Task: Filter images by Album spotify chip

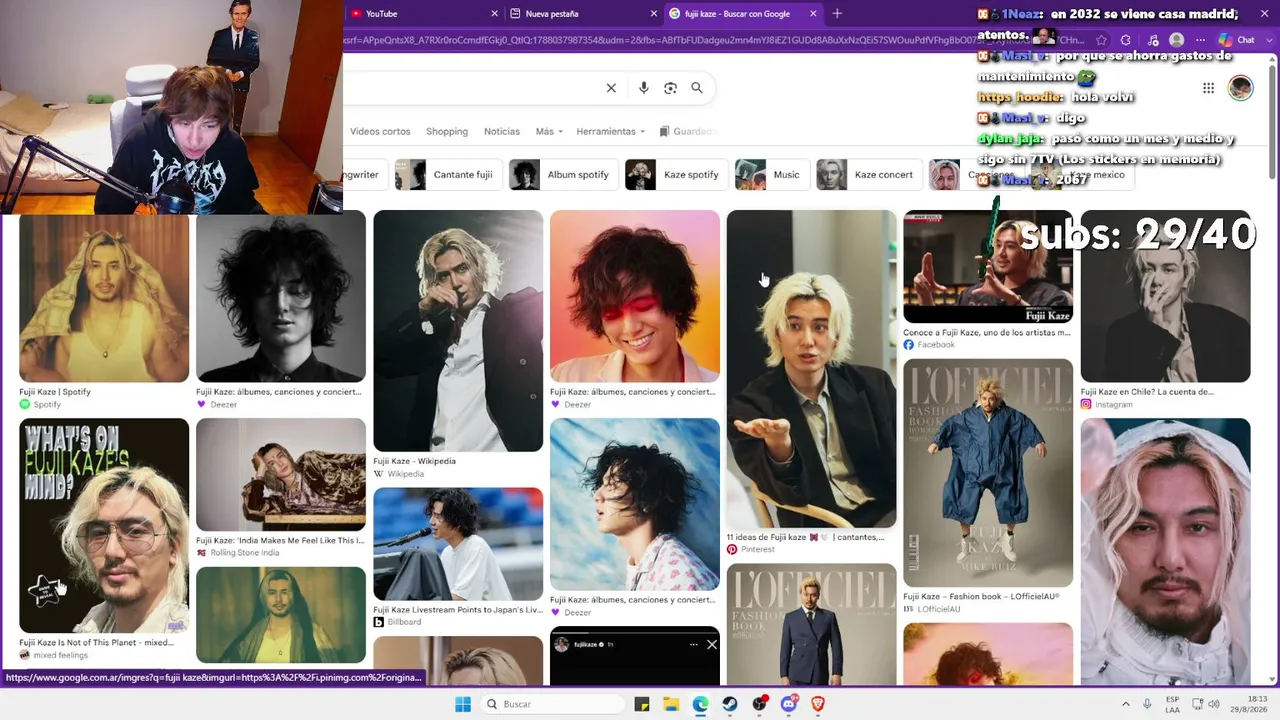Action: pyautogui.click(x=563, y=174)
